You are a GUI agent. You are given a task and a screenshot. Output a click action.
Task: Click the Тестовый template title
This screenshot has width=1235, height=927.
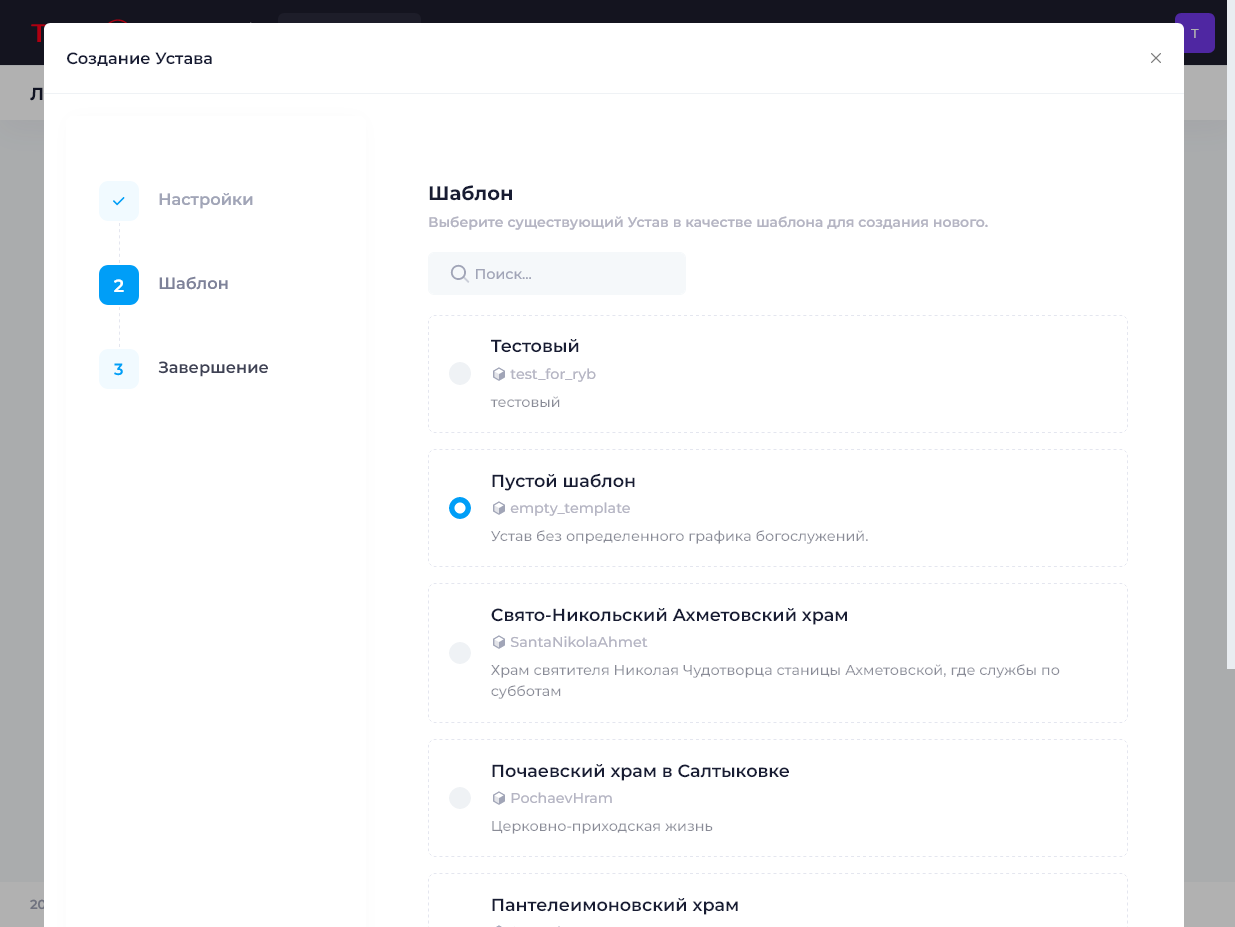point(535,346)
